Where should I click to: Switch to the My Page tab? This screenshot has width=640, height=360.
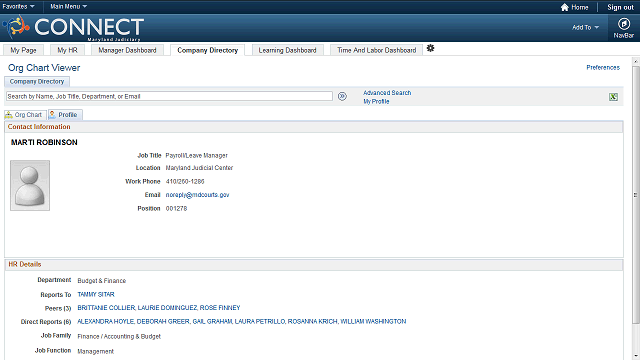[23, 50]
